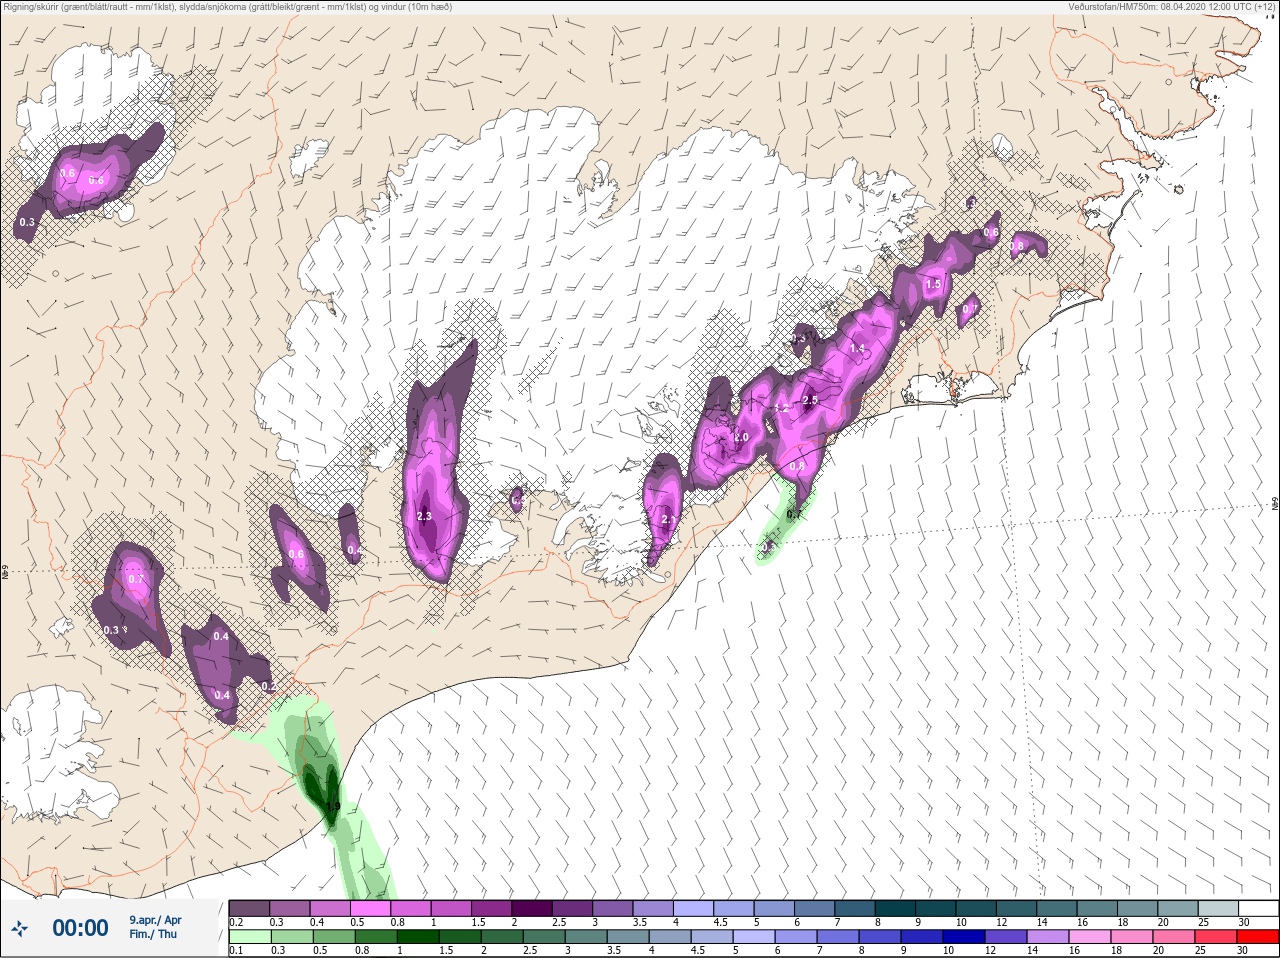Viewport: 1280px width, 958px height.
Task: Click the weekday label Fim./ Thu
Action: coord(153,934)
